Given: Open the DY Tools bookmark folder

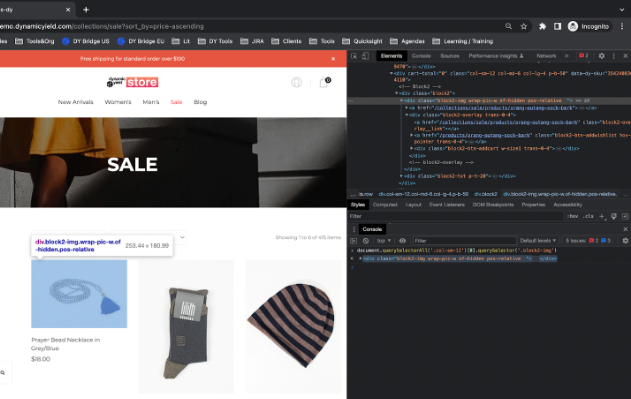Looking at the screenshot, I should 215,41.
